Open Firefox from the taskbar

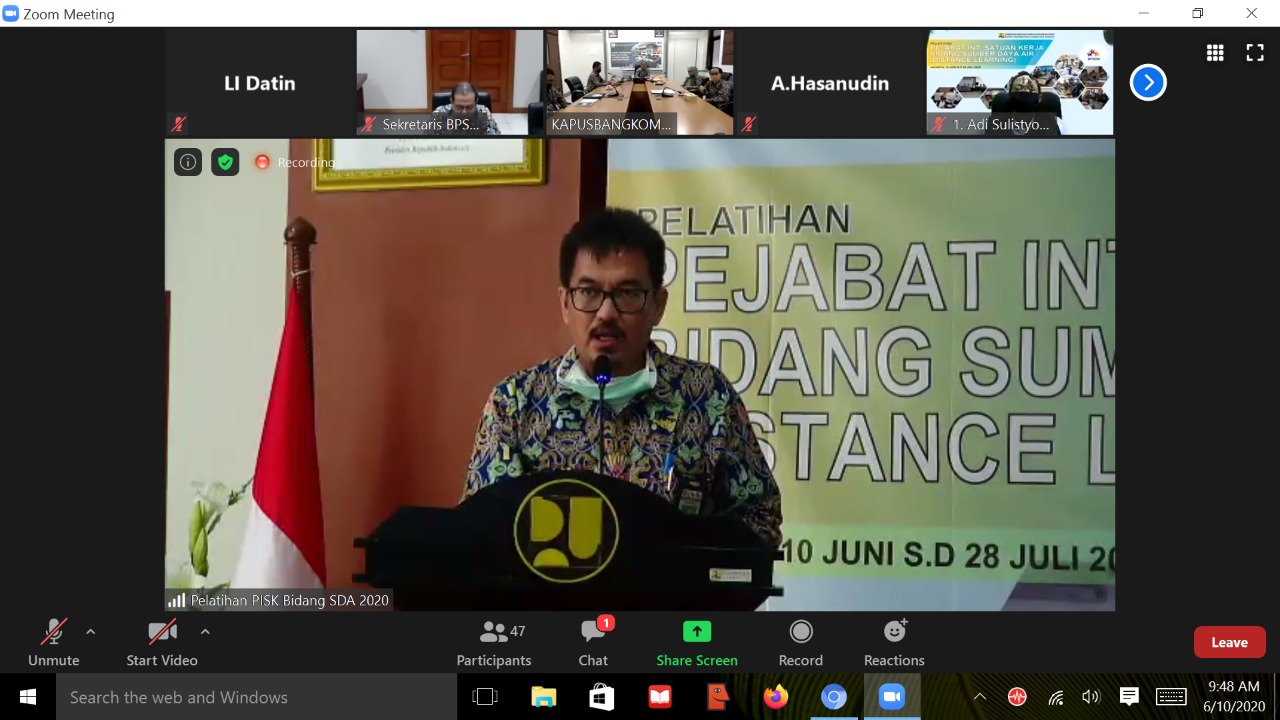click(x=775, y=697)
